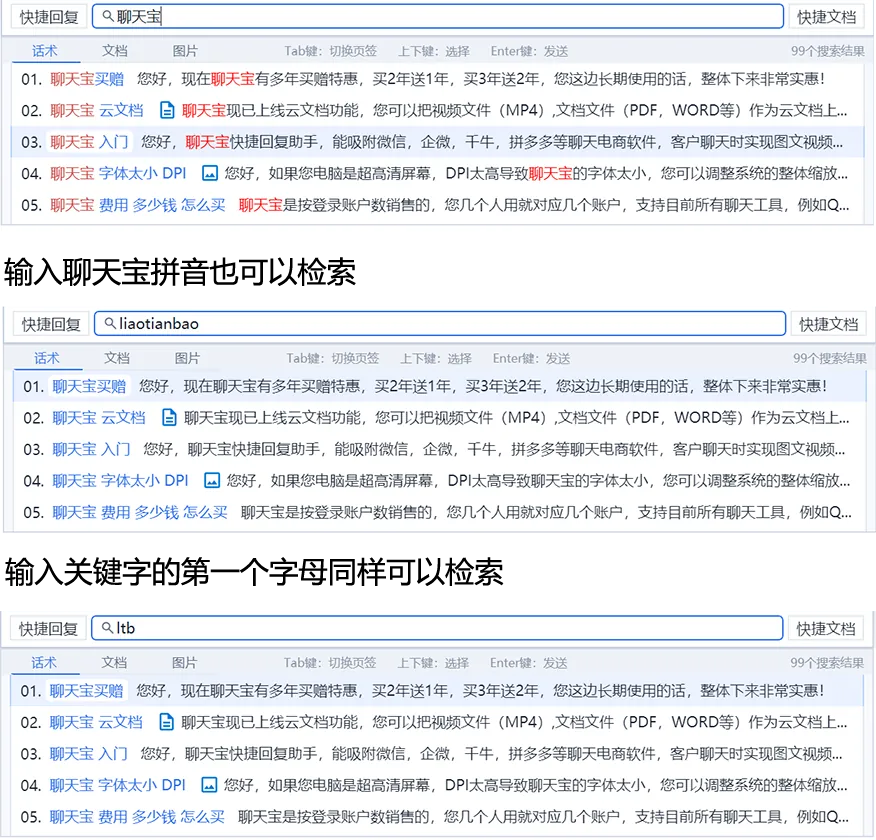The height and width of the screenshot is (840, 876).
Task: Click the search icon in the liaotianbao search box
Action: point(111,323)
